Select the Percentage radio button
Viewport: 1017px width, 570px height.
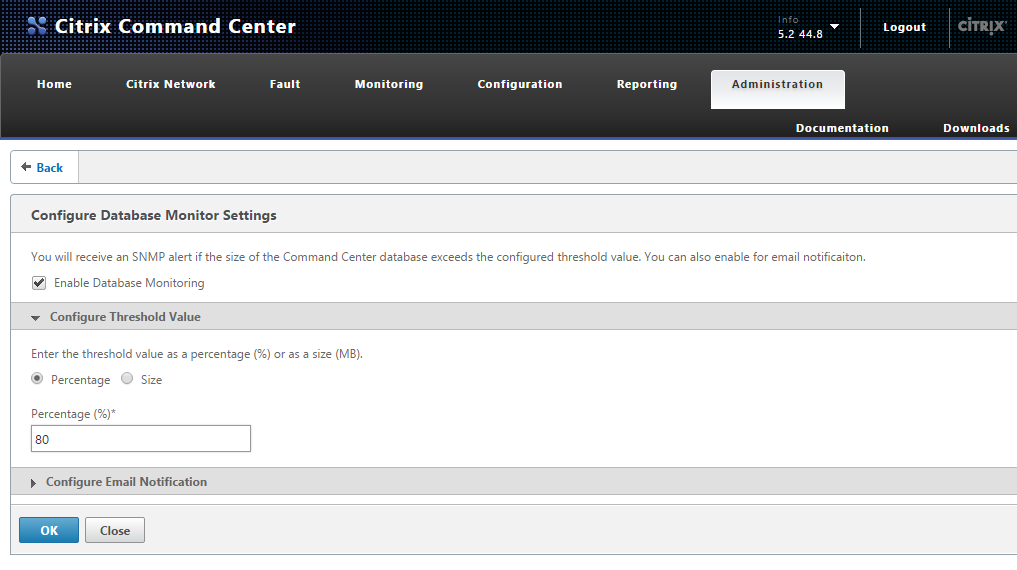pos(38,379)
